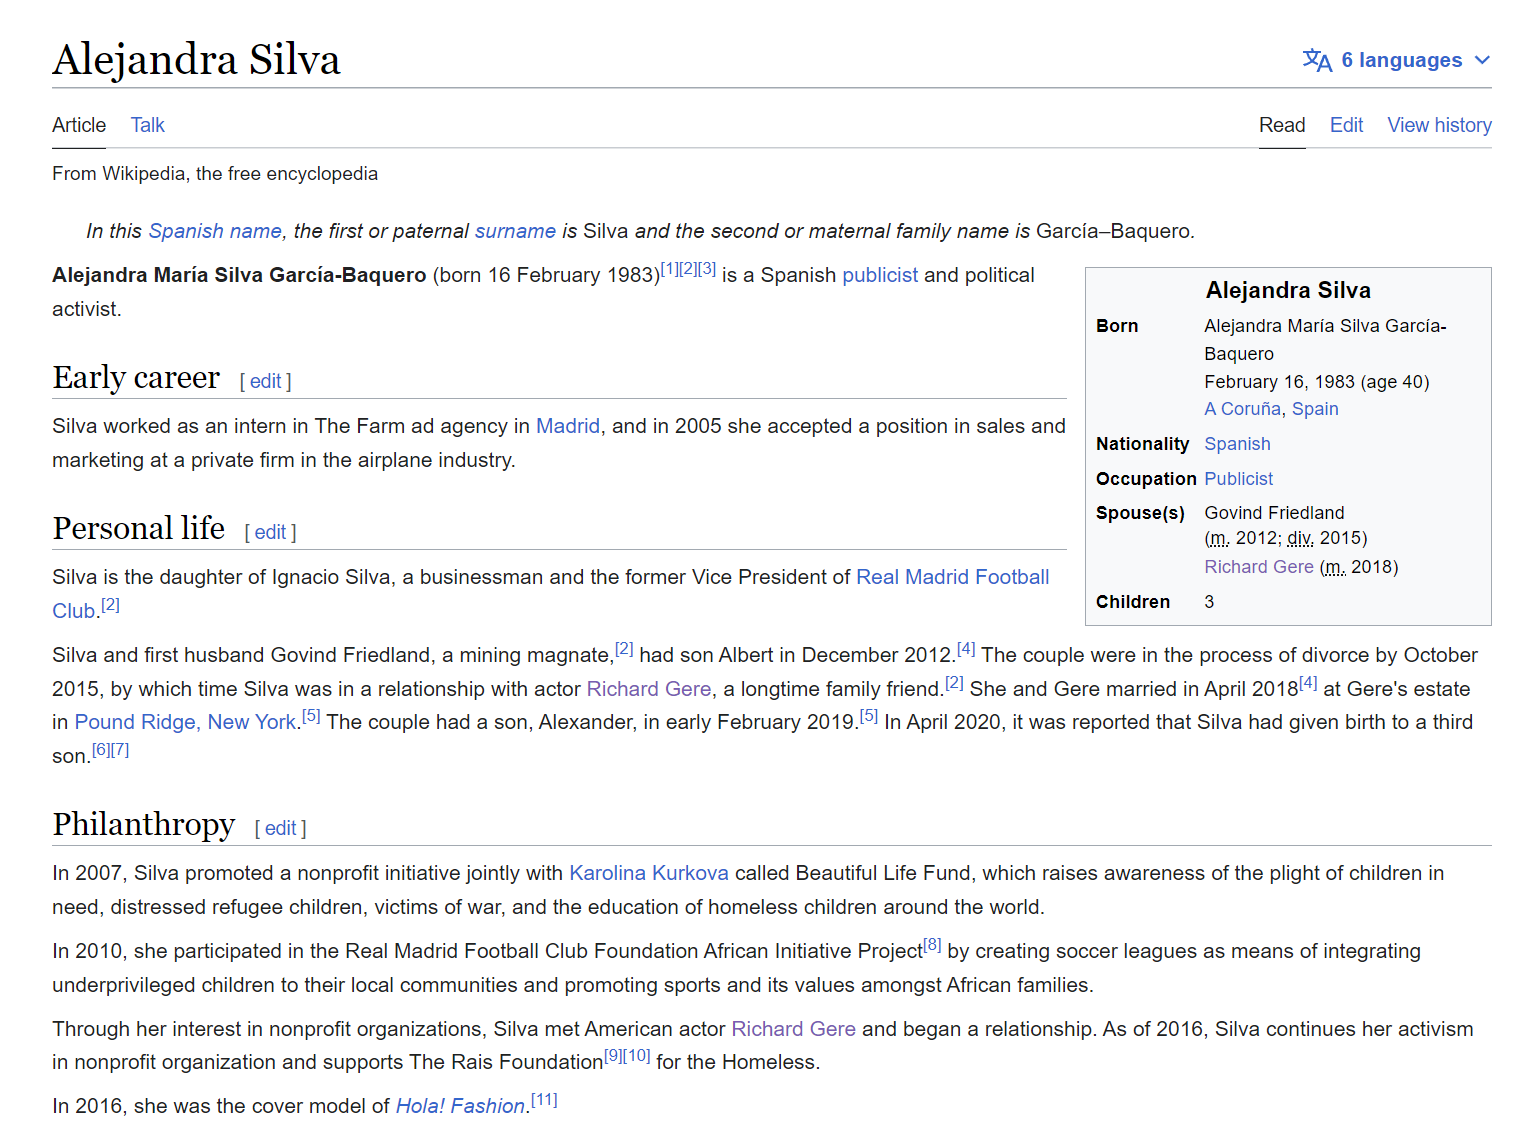Screen dimensions: 1525x1134
Task: Click the Philanthropy heading
Action: [x=144, y=824]
